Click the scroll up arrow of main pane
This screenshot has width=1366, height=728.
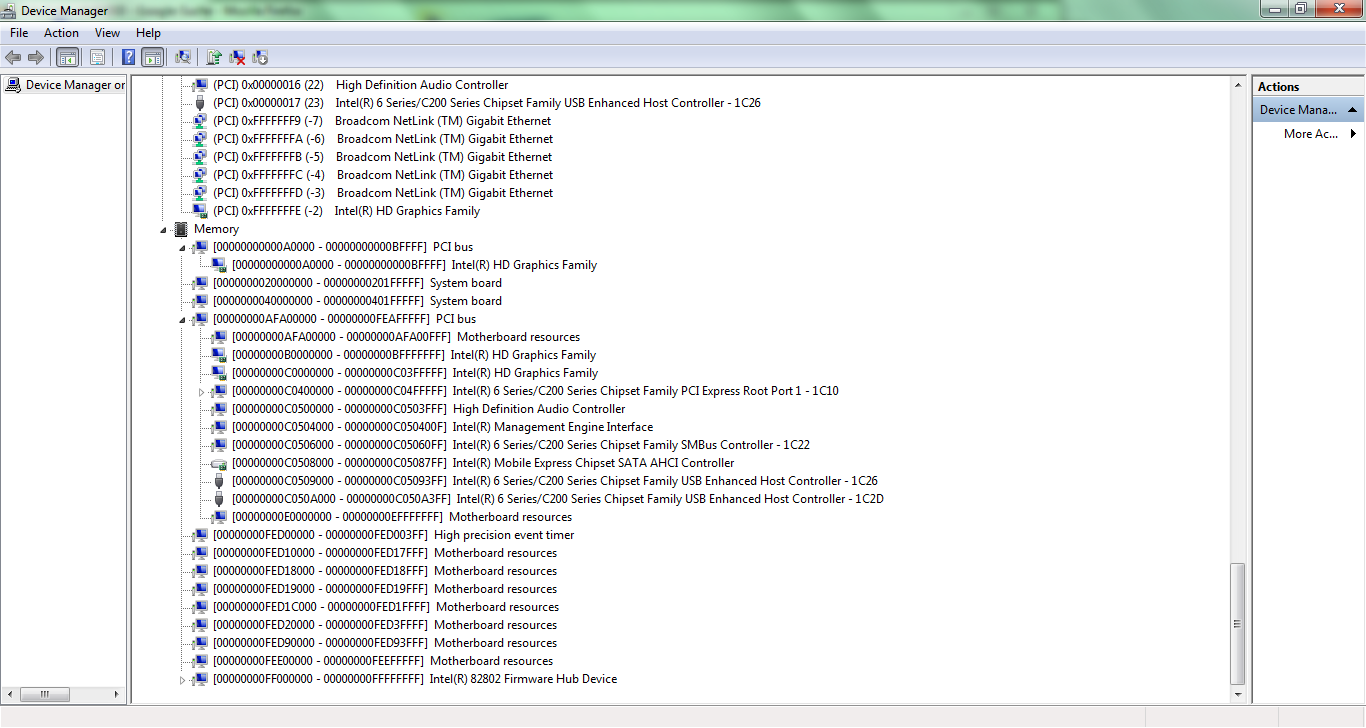click(1238, 85)
